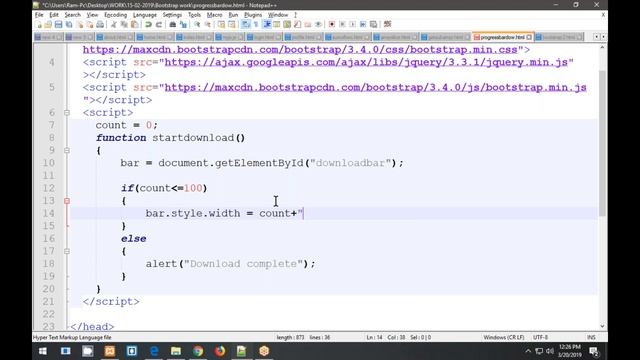Open the Edit menu

click(54, 15)
